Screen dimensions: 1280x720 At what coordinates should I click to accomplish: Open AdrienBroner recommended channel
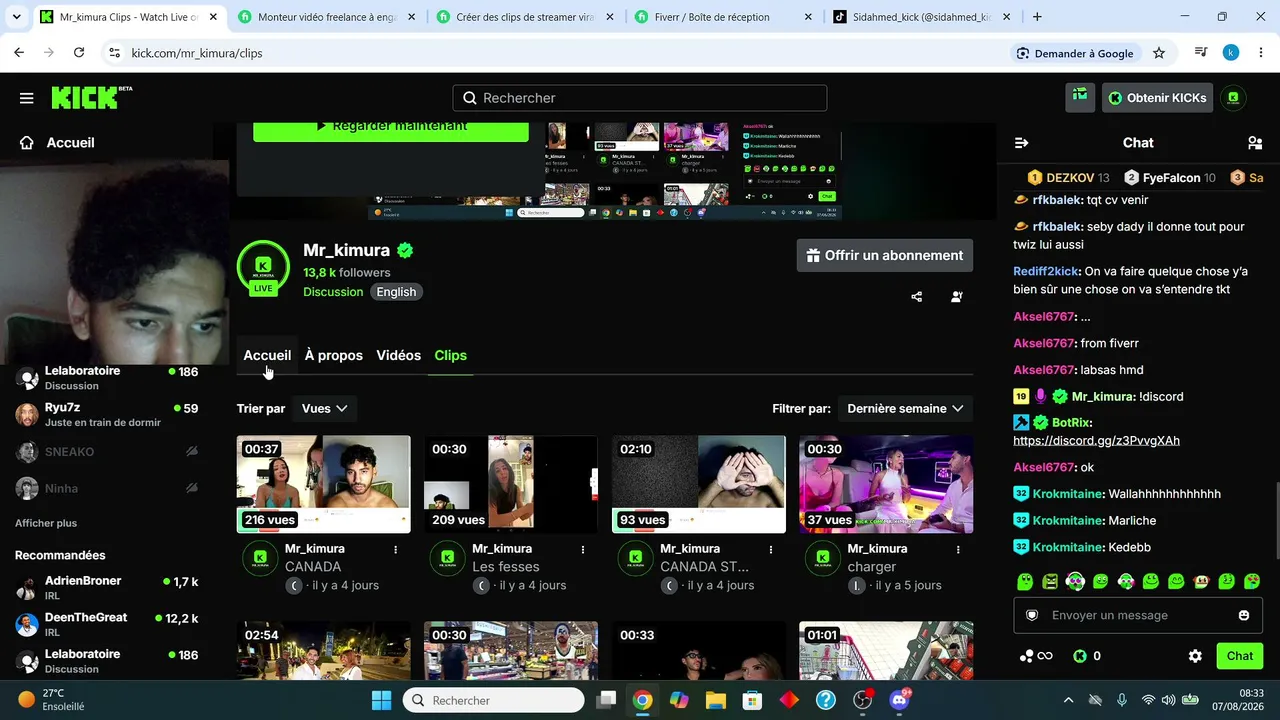coord(107,587)
